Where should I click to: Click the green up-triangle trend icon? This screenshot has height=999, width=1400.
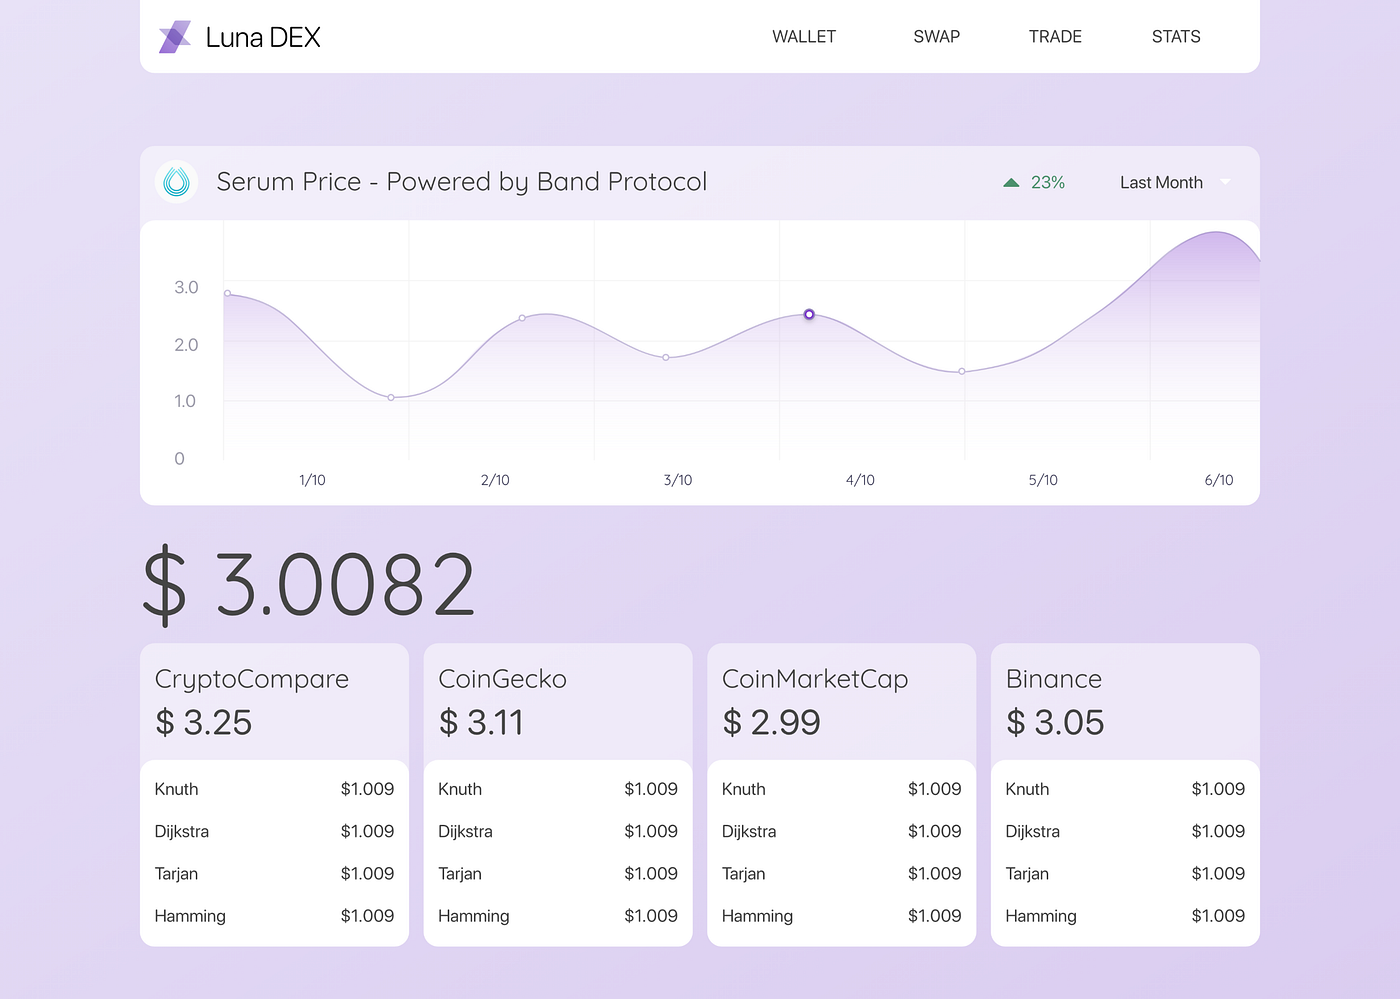coord(1011,182)
